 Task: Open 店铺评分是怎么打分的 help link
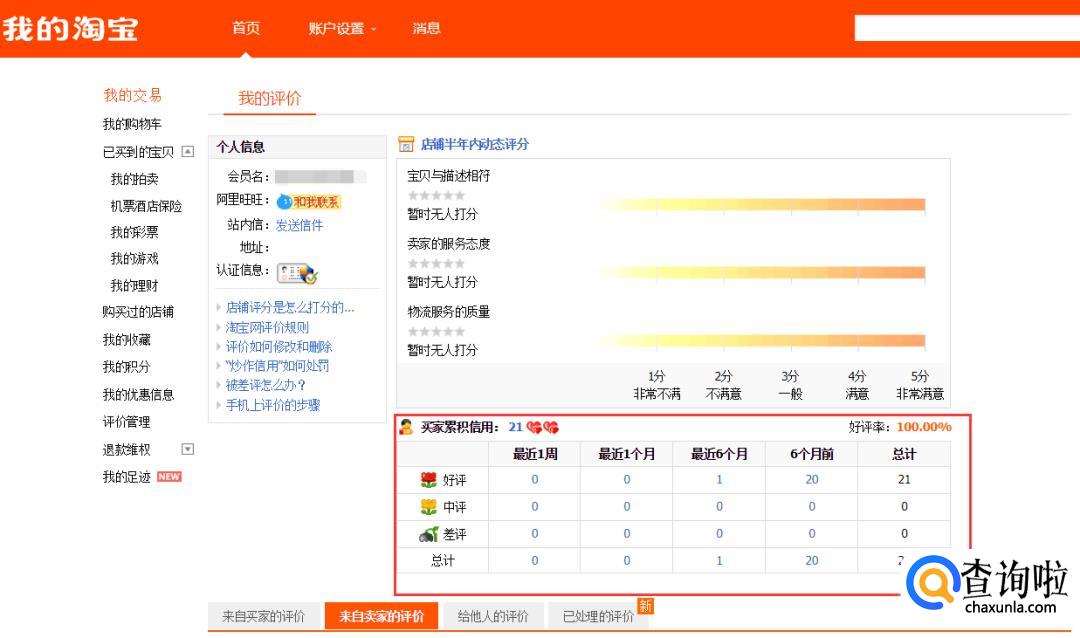click(289, 307)
